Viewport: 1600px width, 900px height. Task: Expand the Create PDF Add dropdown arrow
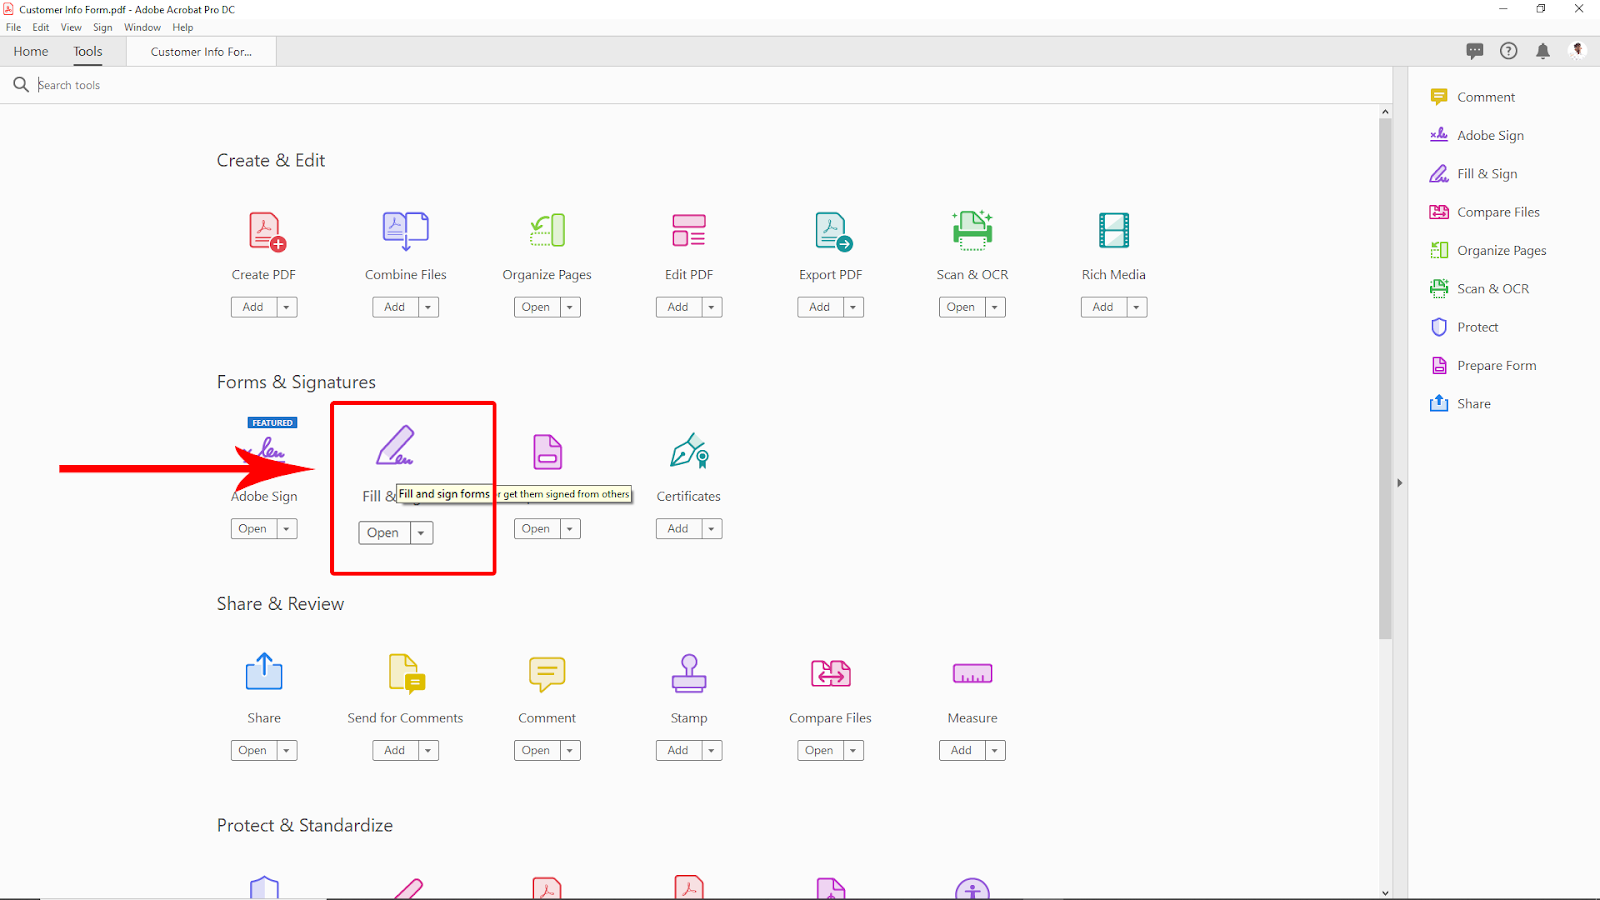pos(287,307)
